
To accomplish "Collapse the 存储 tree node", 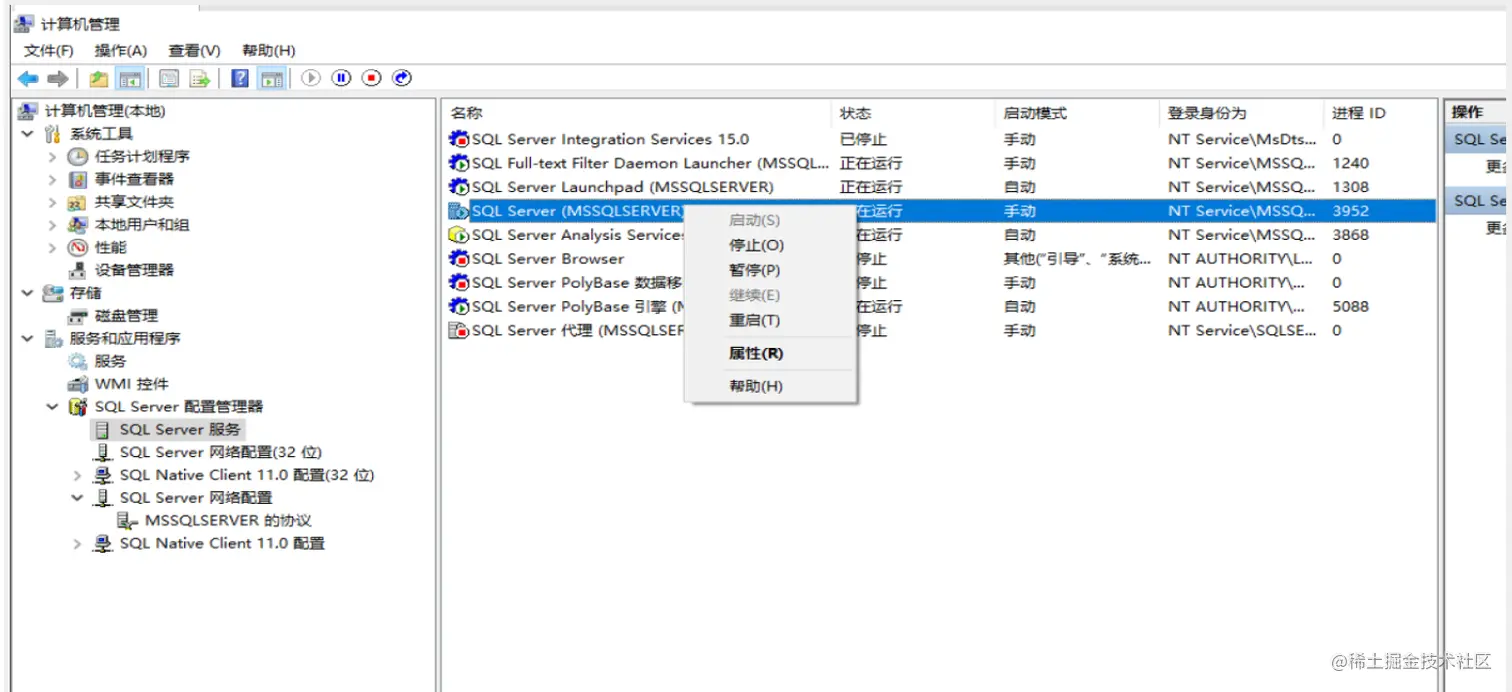I will pyautogui.click(x=27, y=293).
